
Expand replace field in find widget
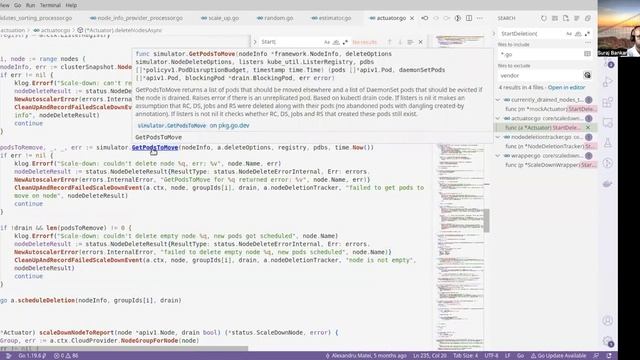tap(255, 42)
